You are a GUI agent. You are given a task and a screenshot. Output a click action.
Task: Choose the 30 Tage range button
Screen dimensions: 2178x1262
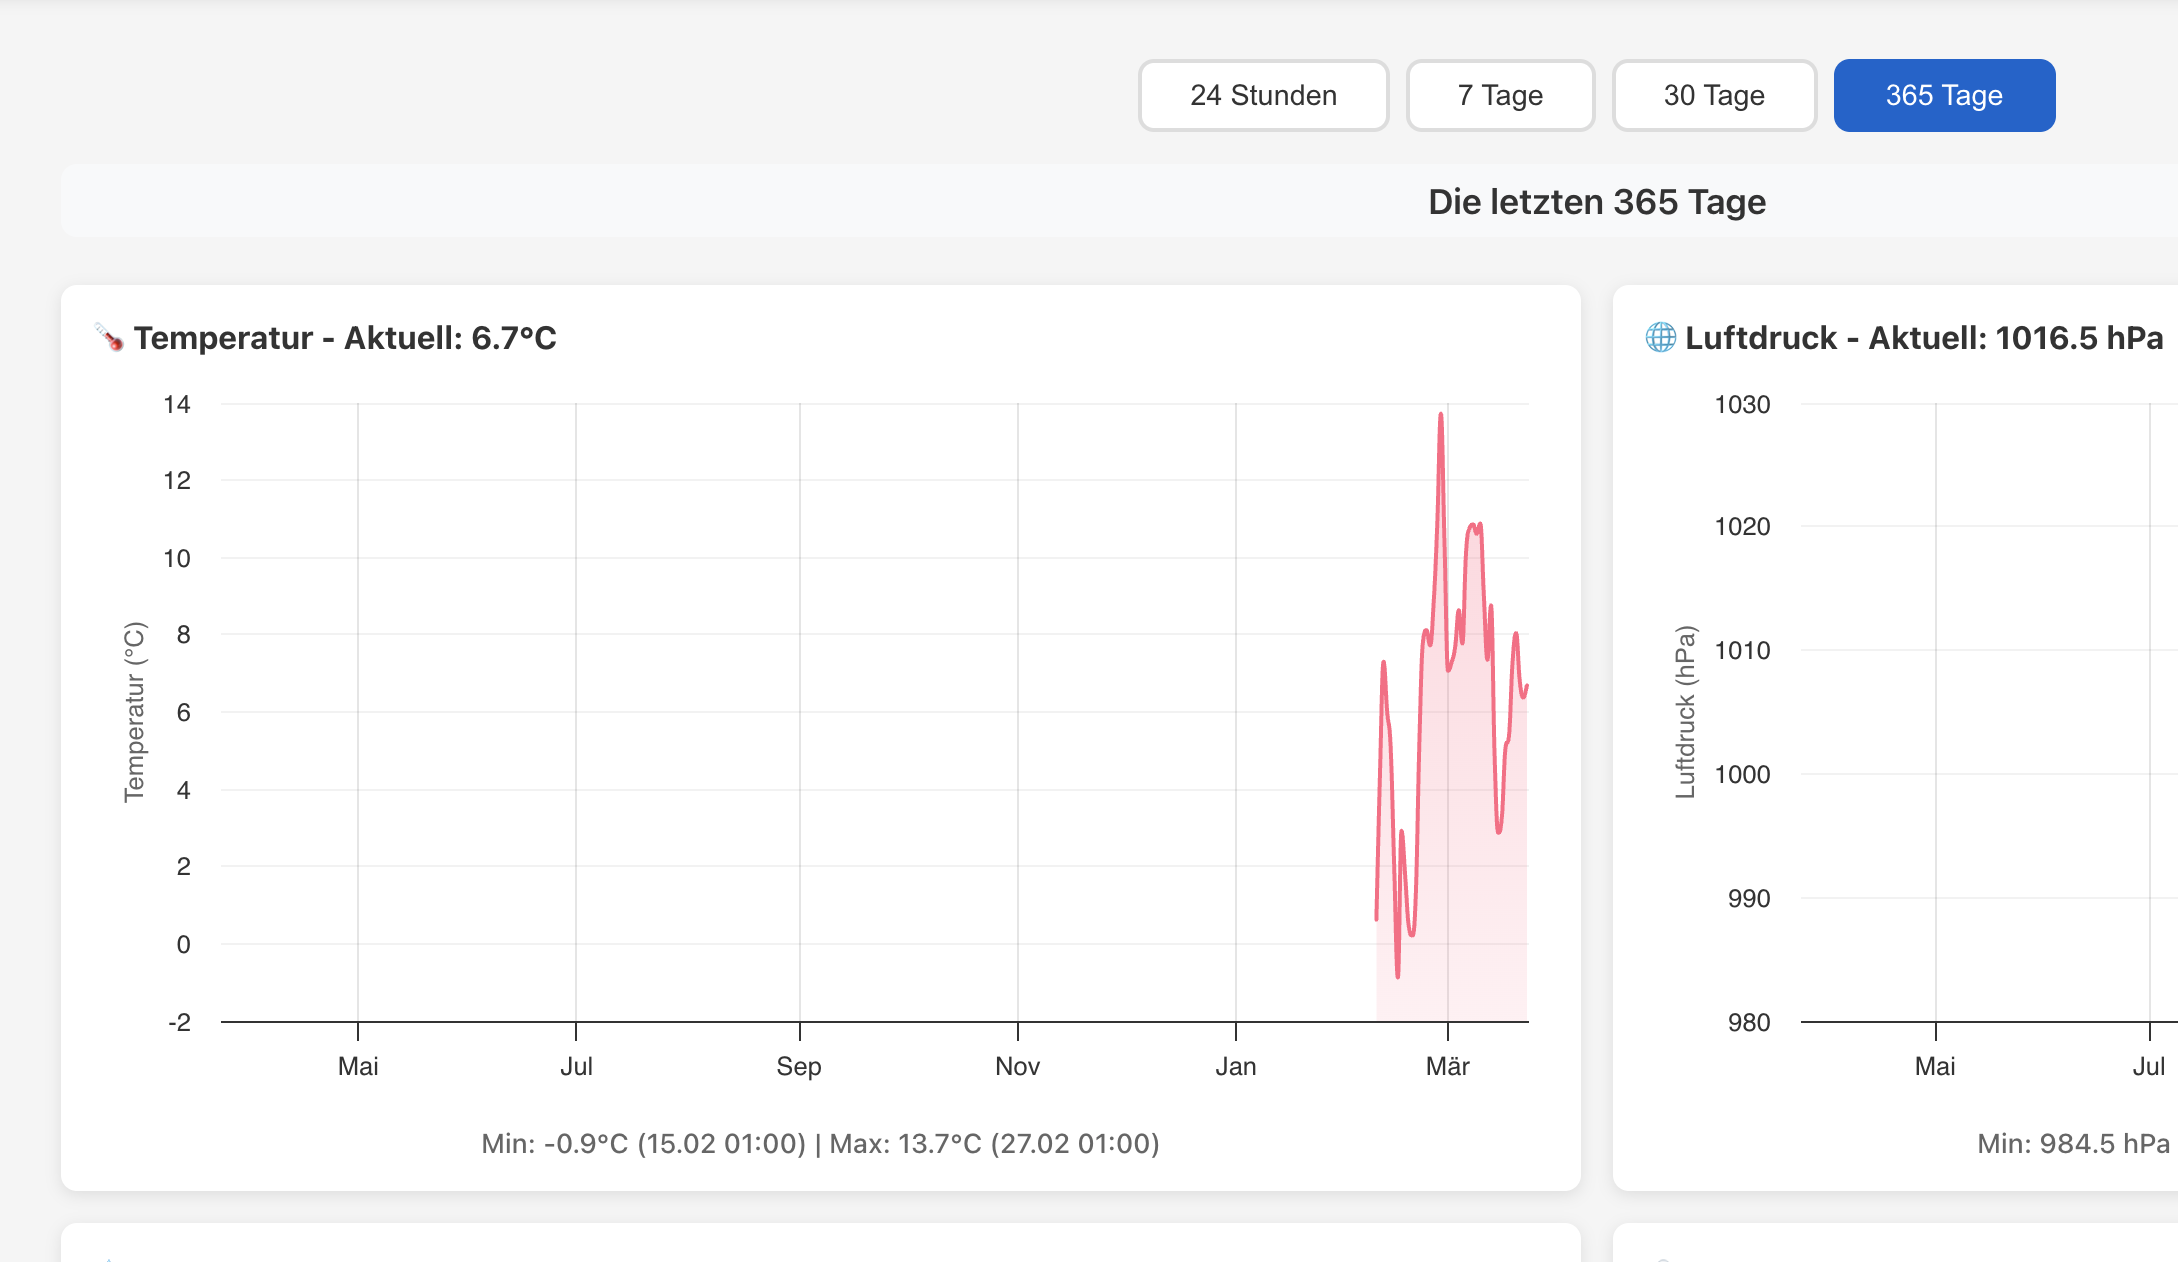coord(1714,95)
